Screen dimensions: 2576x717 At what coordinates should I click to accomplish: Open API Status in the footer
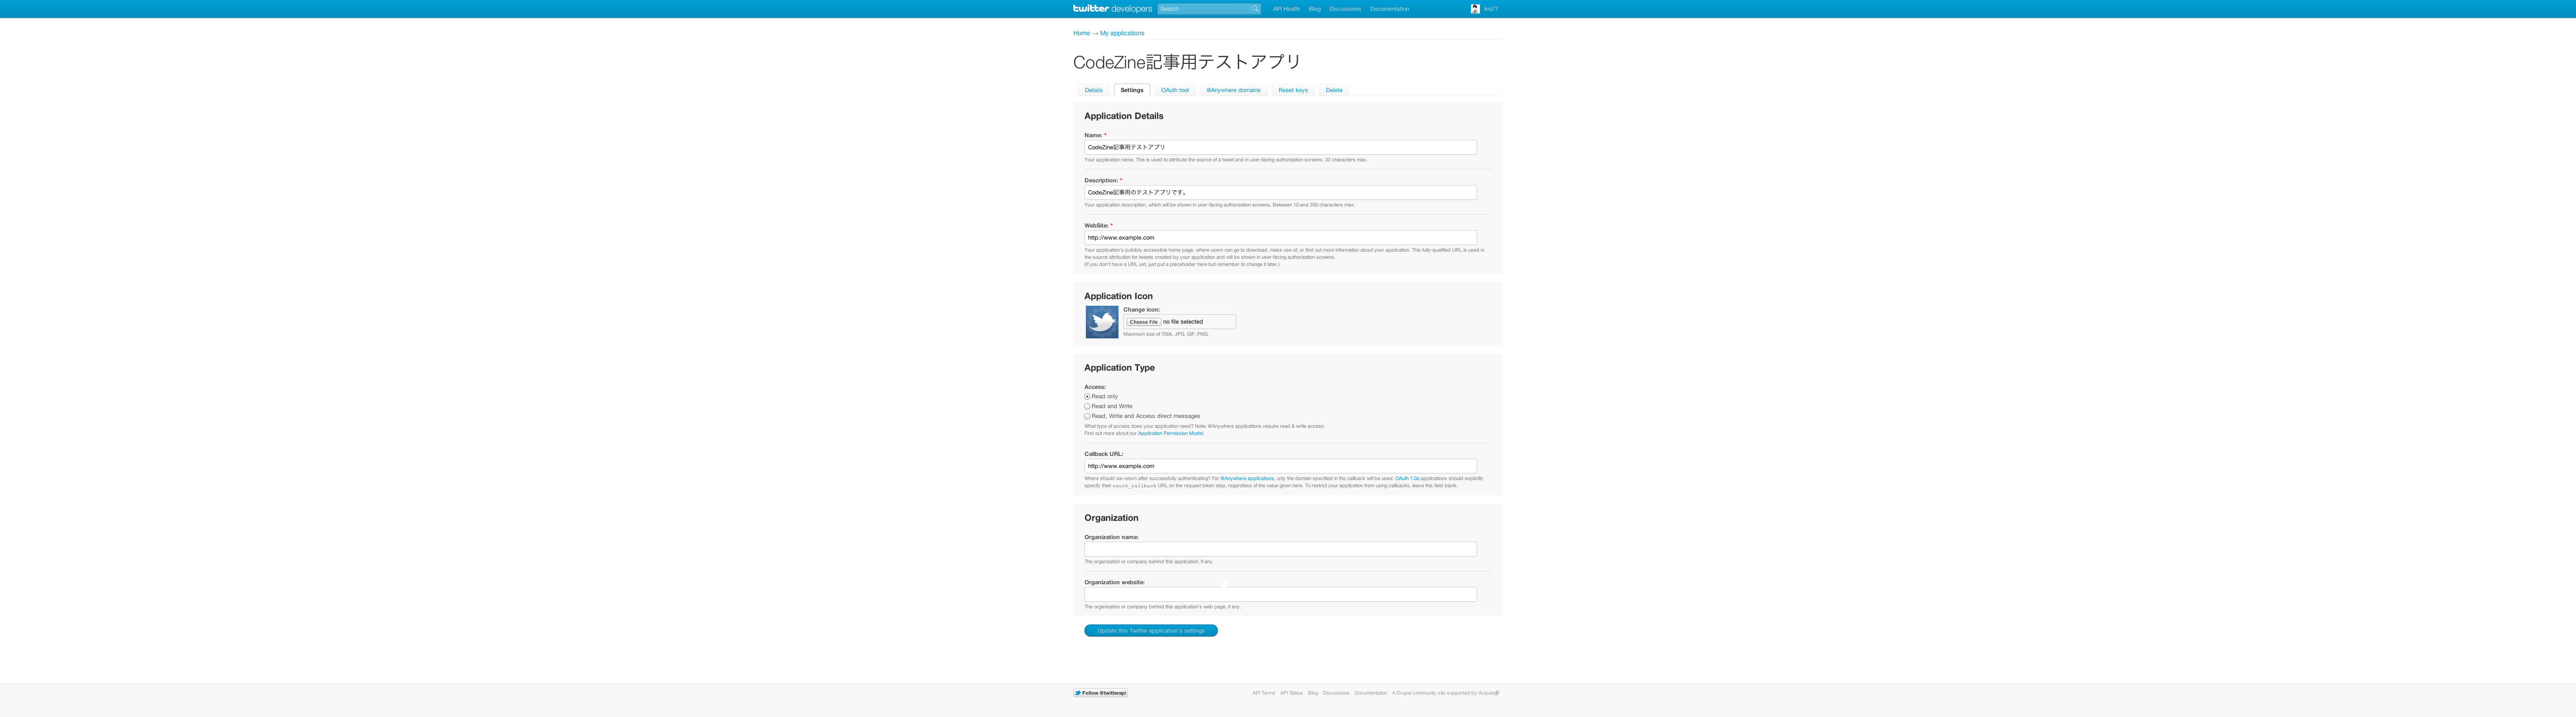coord(1291,693)
